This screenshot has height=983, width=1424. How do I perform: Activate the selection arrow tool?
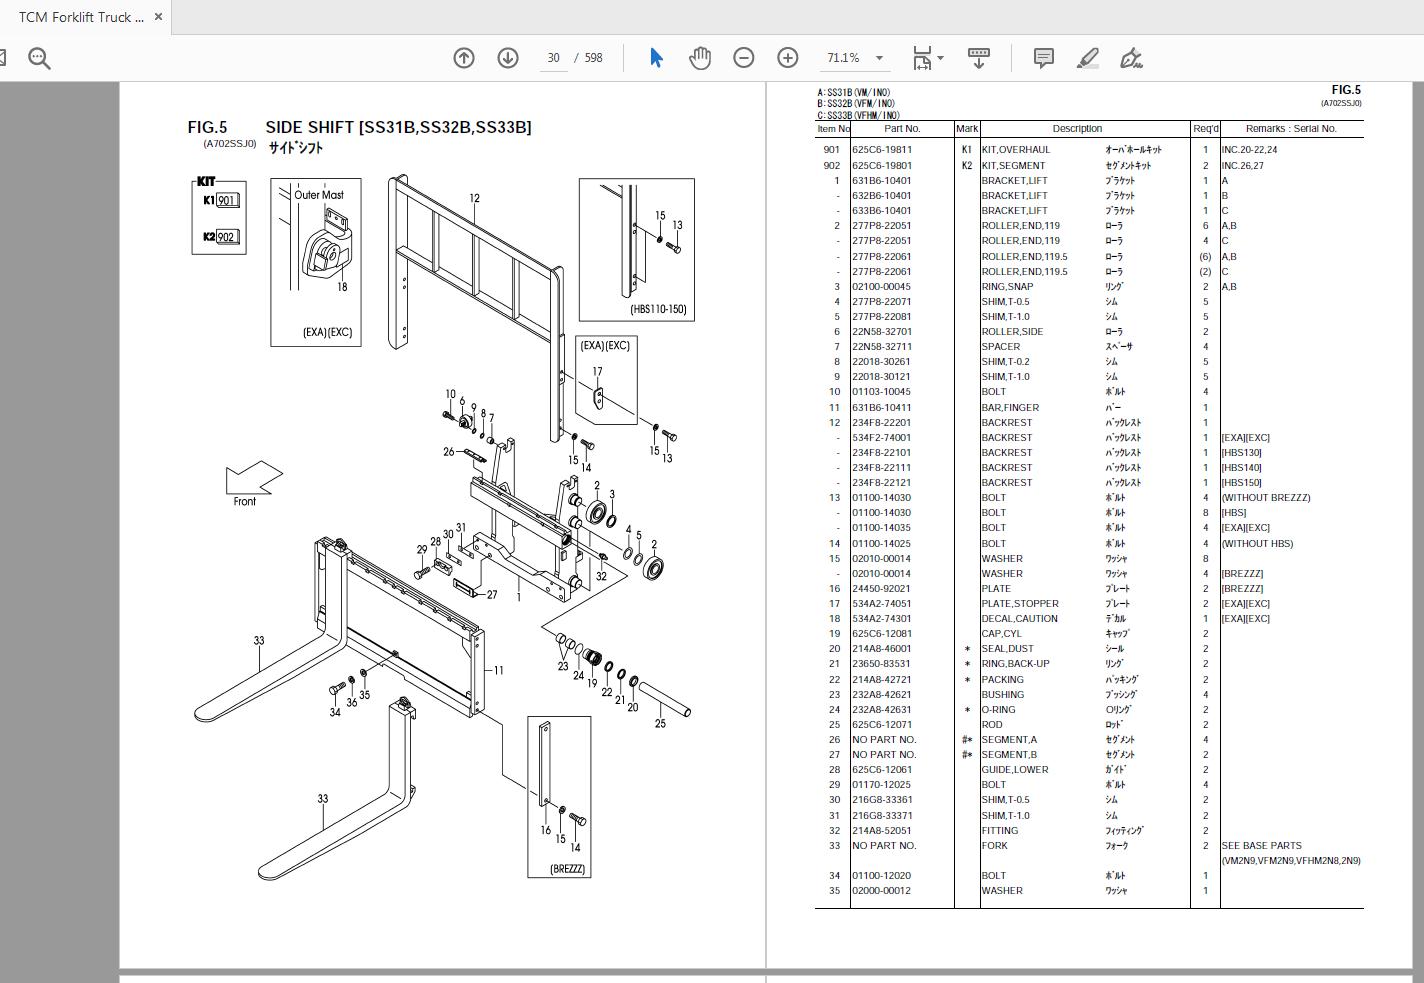tap(656, 58)
